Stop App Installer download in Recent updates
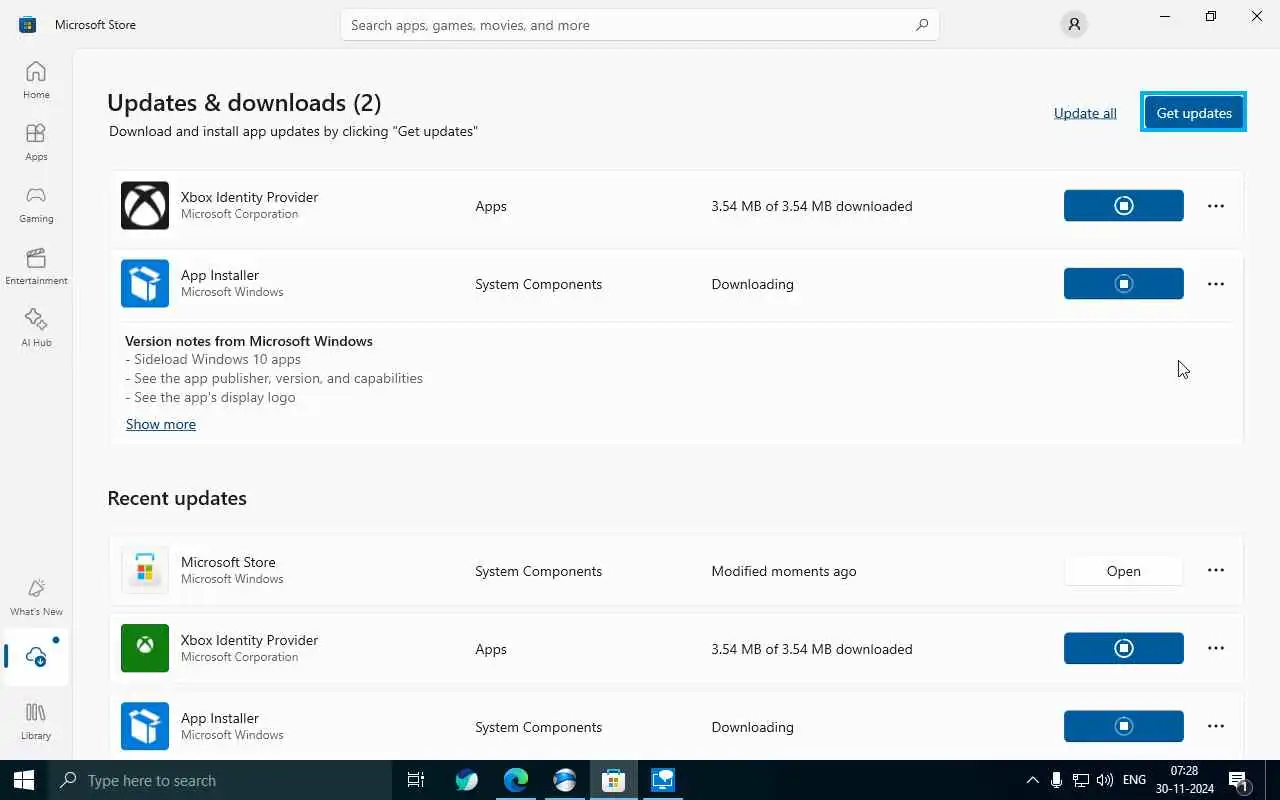 [x=1124, y=727]
